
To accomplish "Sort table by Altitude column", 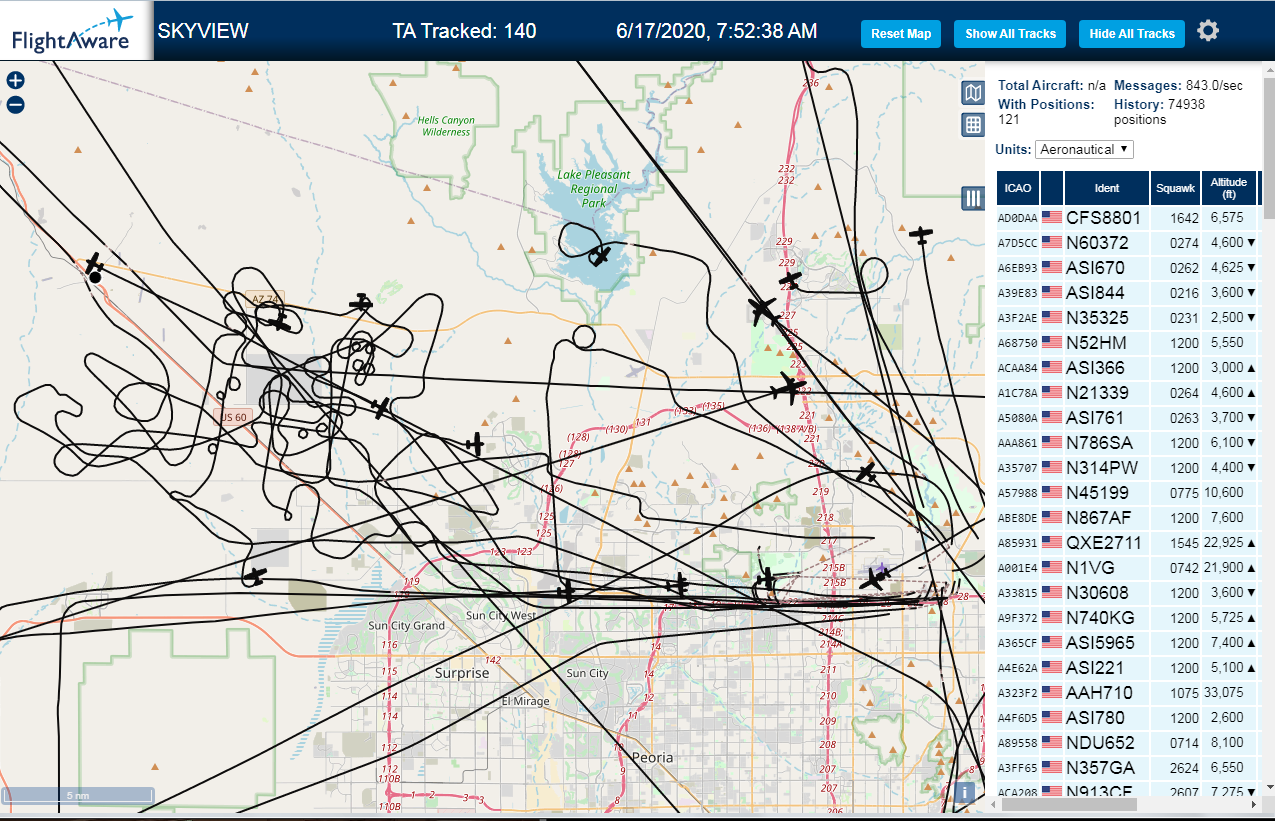I will click(x=1229, y=187).
